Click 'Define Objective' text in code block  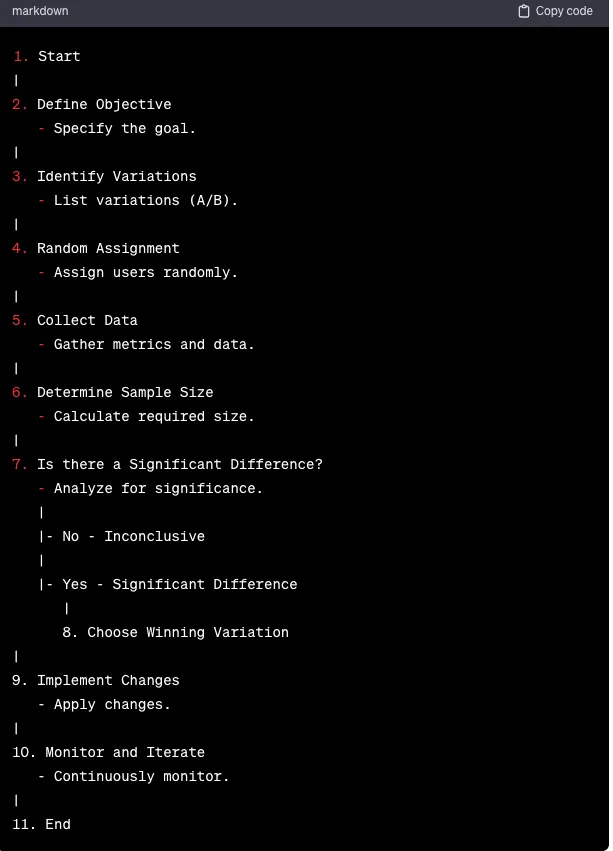pos(104,104)
